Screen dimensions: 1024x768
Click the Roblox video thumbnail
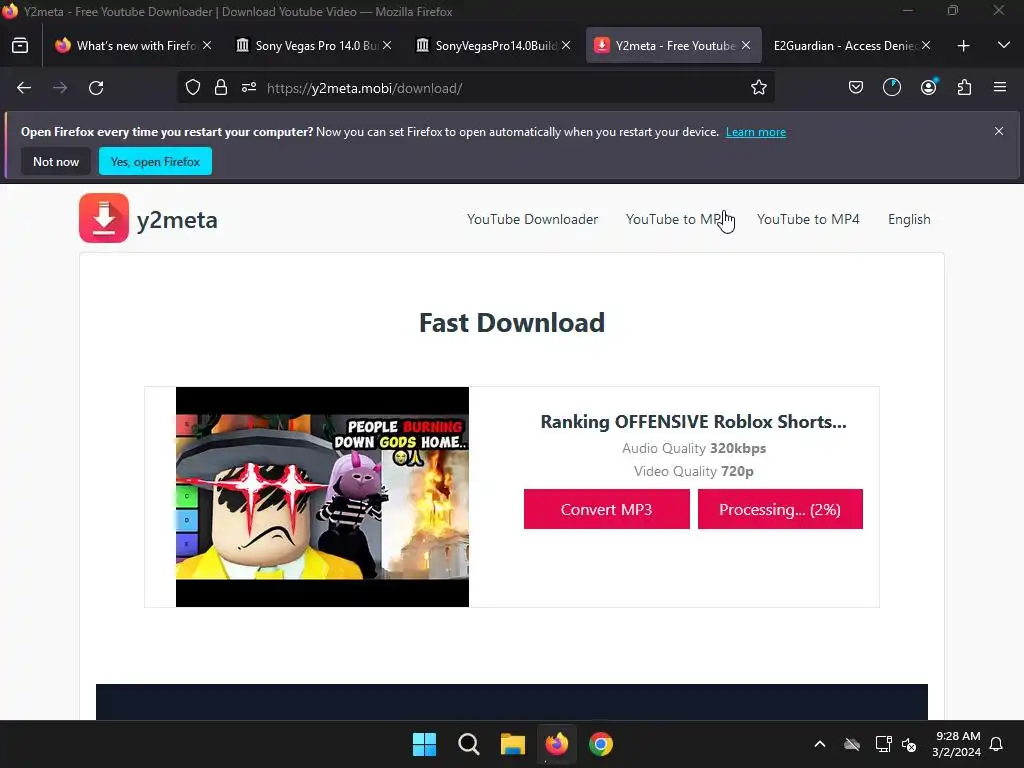coord(322,497)
